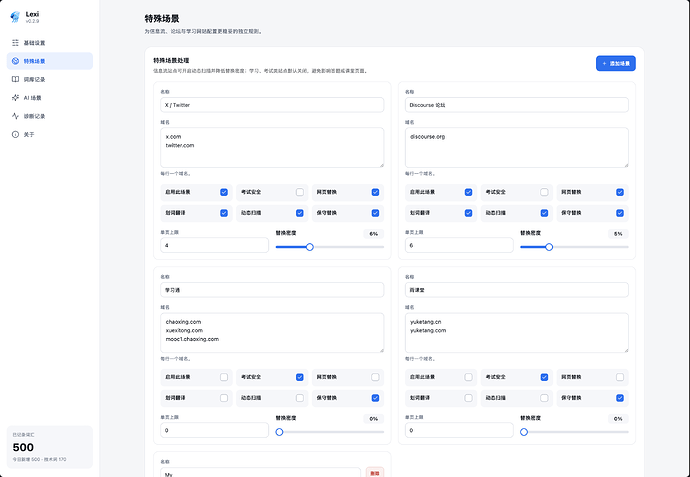Click the domain box containing discourse.org

tap(517, 147)
